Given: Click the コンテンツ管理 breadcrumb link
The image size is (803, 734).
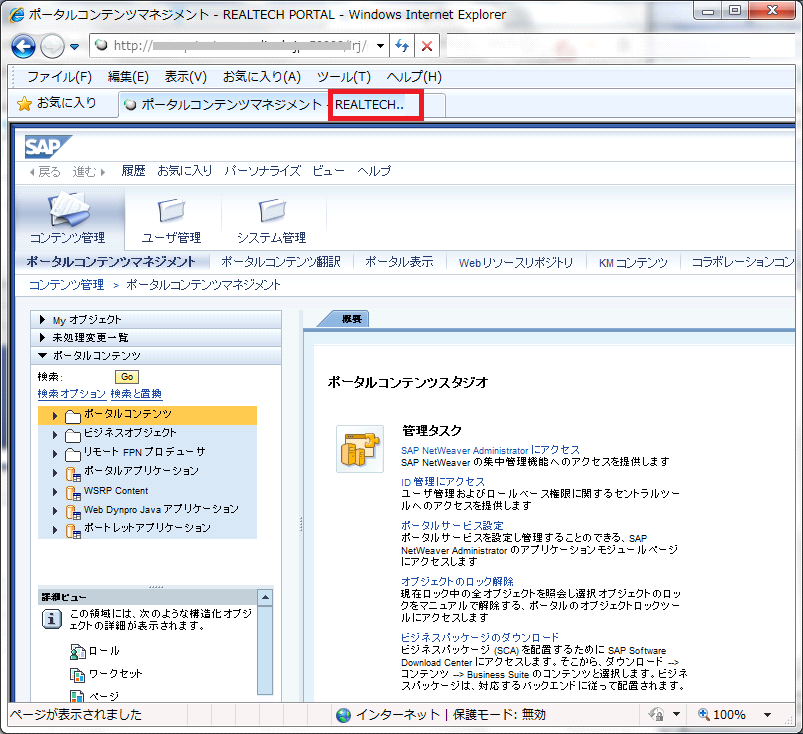Looking at the screenshot, I should click(66, 285).
